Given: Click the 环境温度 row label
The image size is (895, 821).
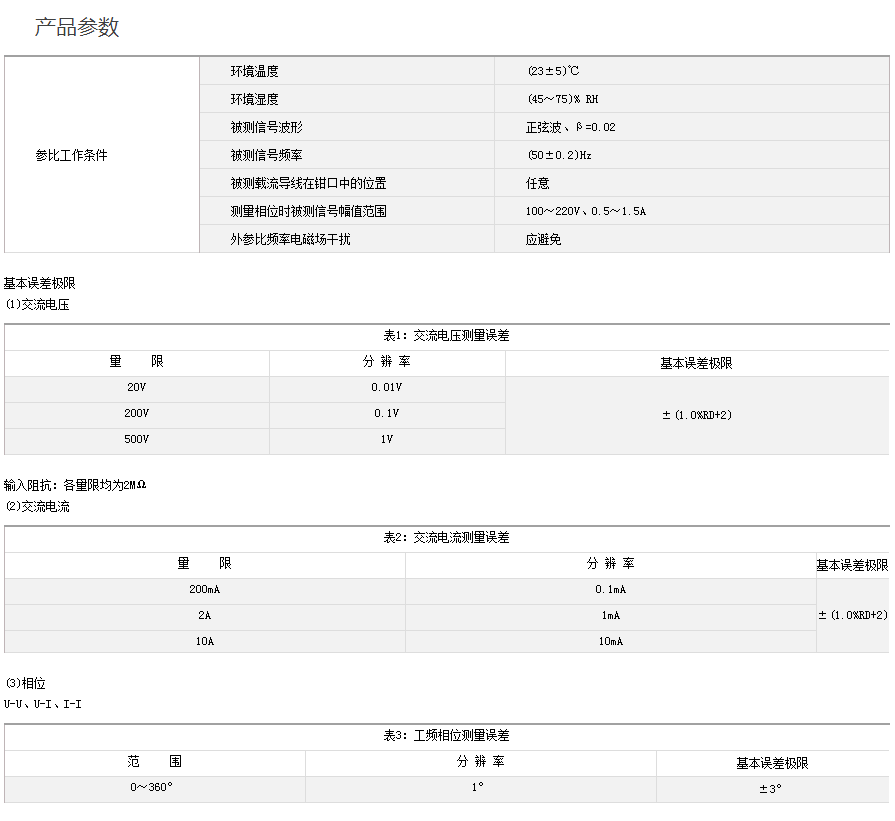Looking at the screenshot, I should pyautogui.click(x=254, y=72).
